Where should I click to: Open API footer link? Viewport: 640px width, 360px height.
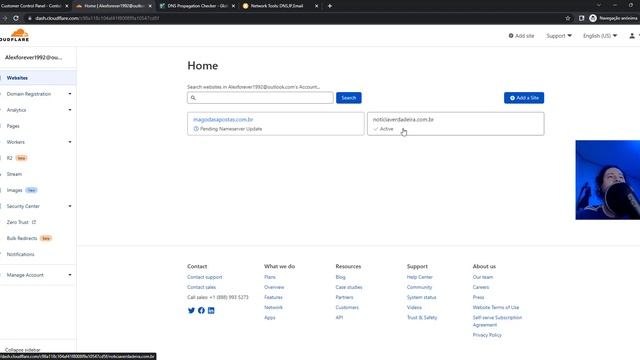(x=339, y=318)
